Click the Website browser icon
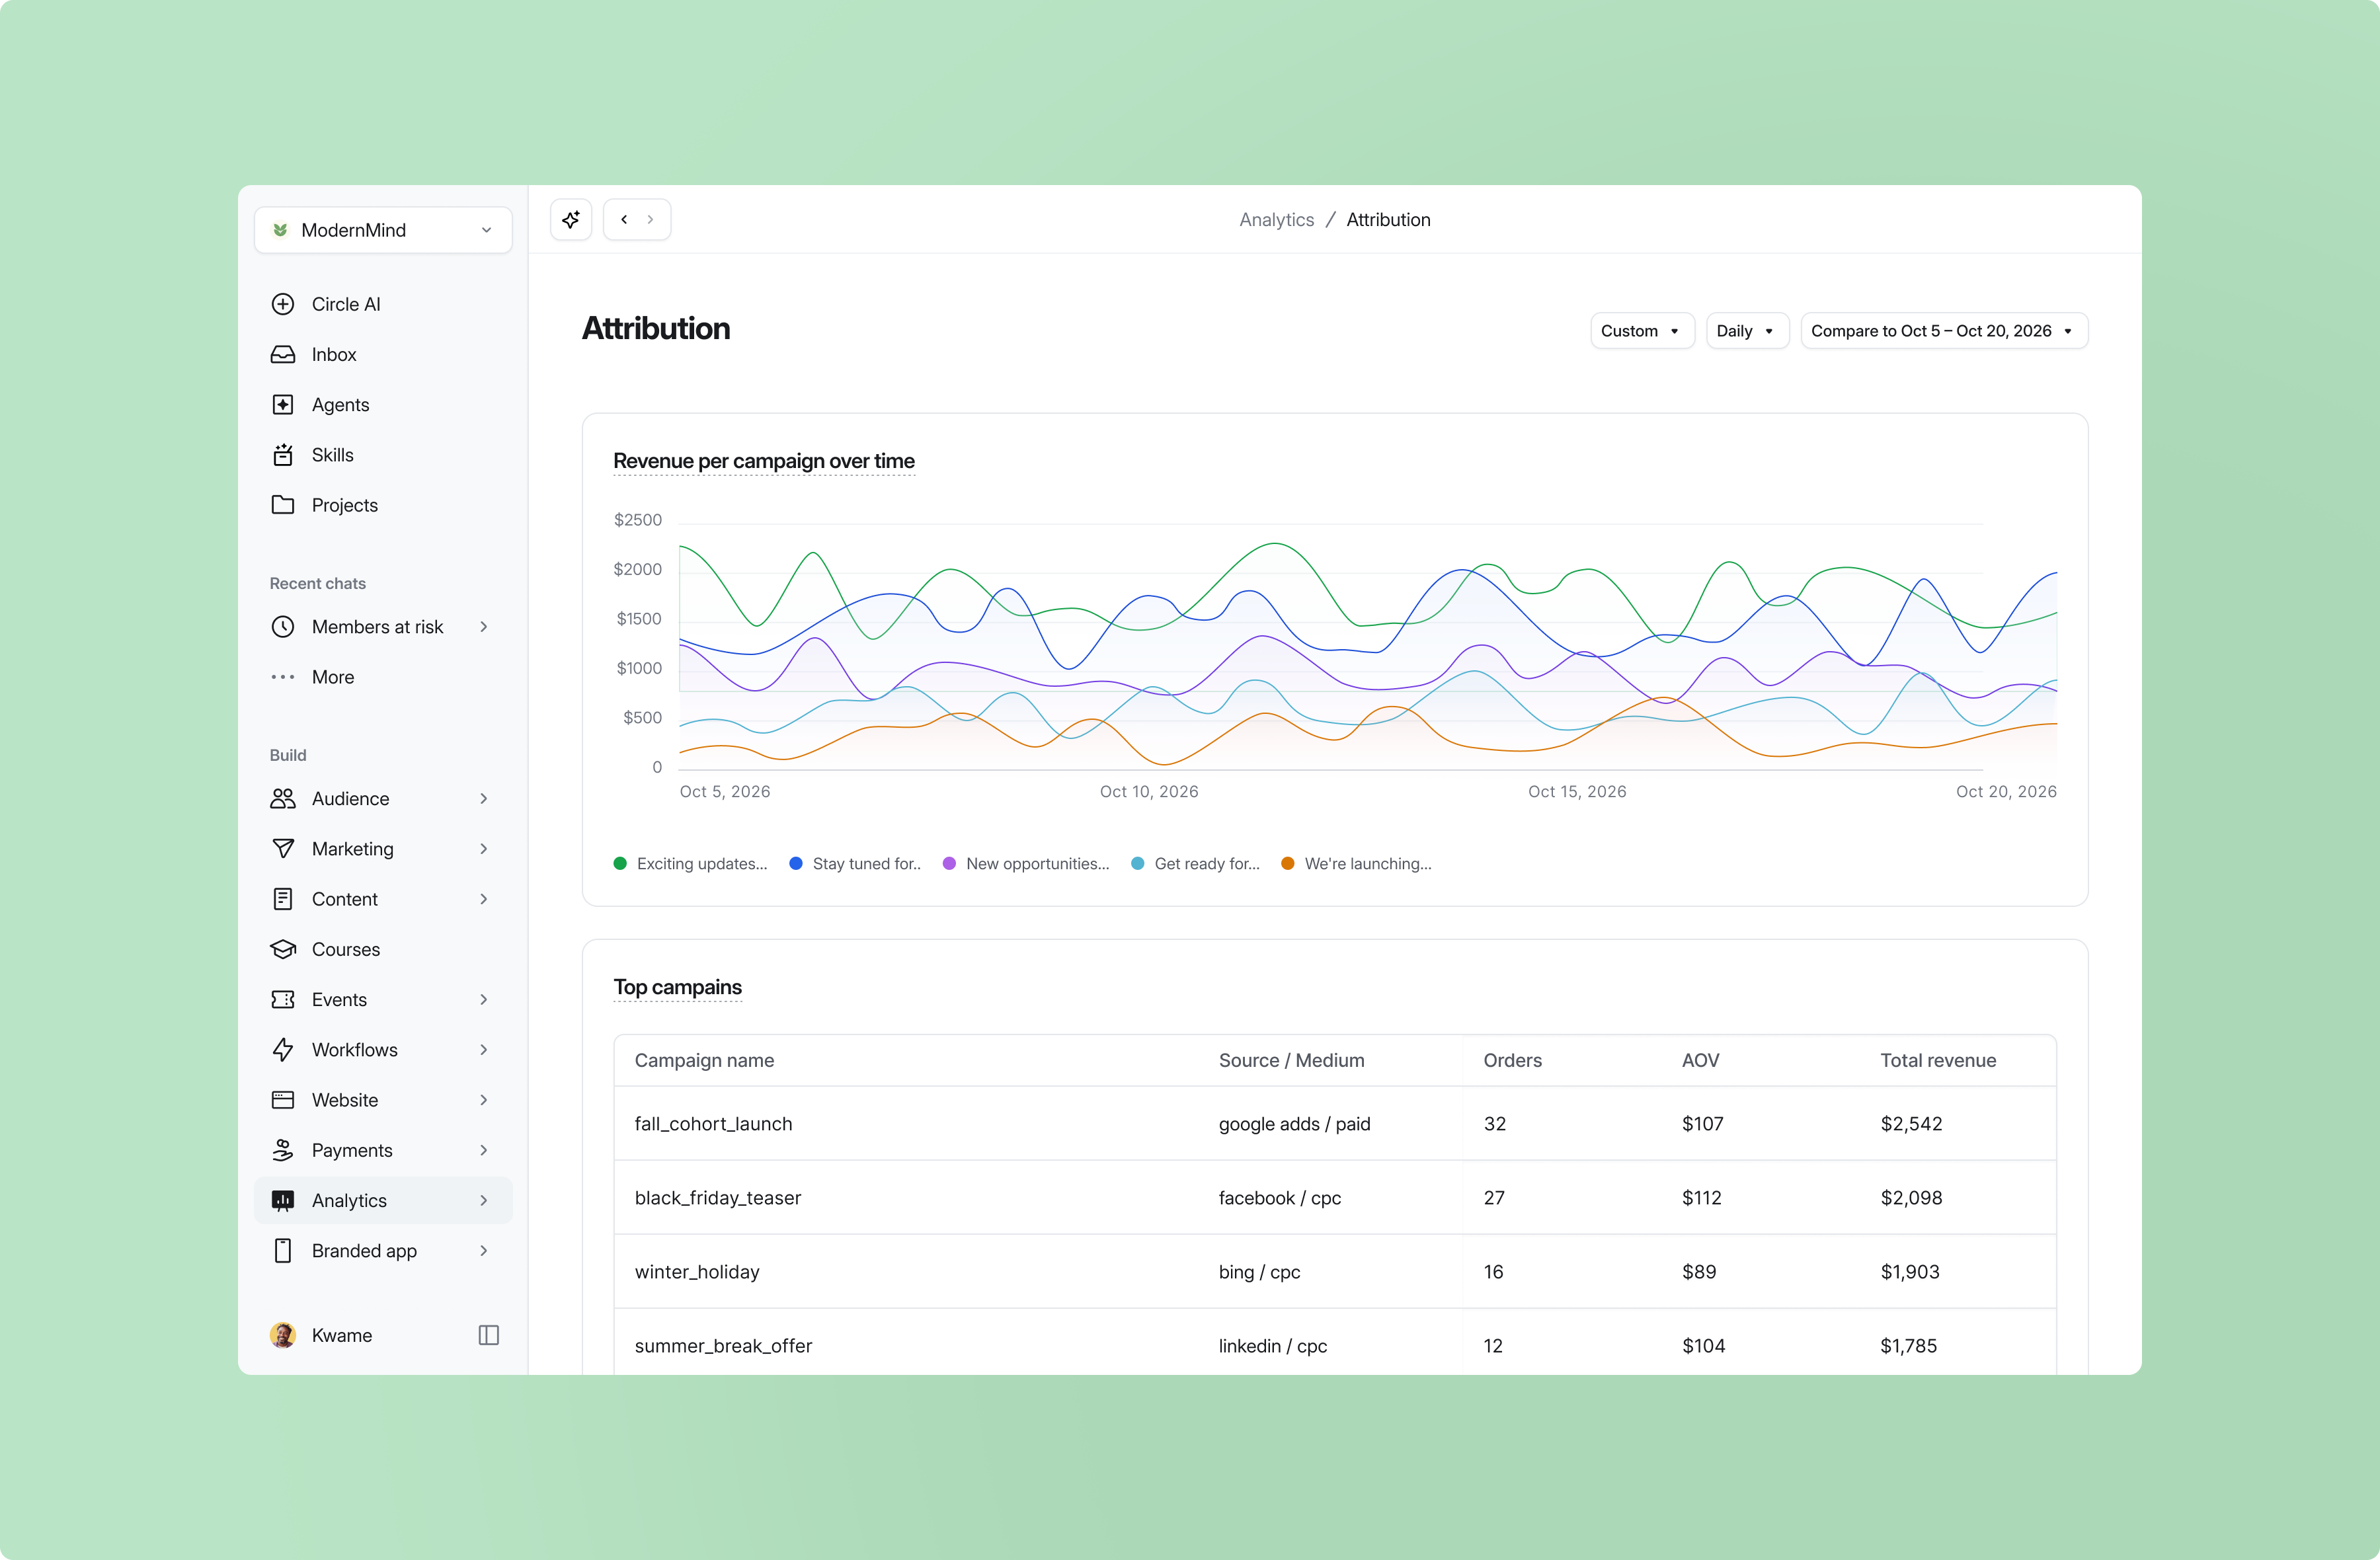The image size is (2380, 1560). pos(283,1100)
